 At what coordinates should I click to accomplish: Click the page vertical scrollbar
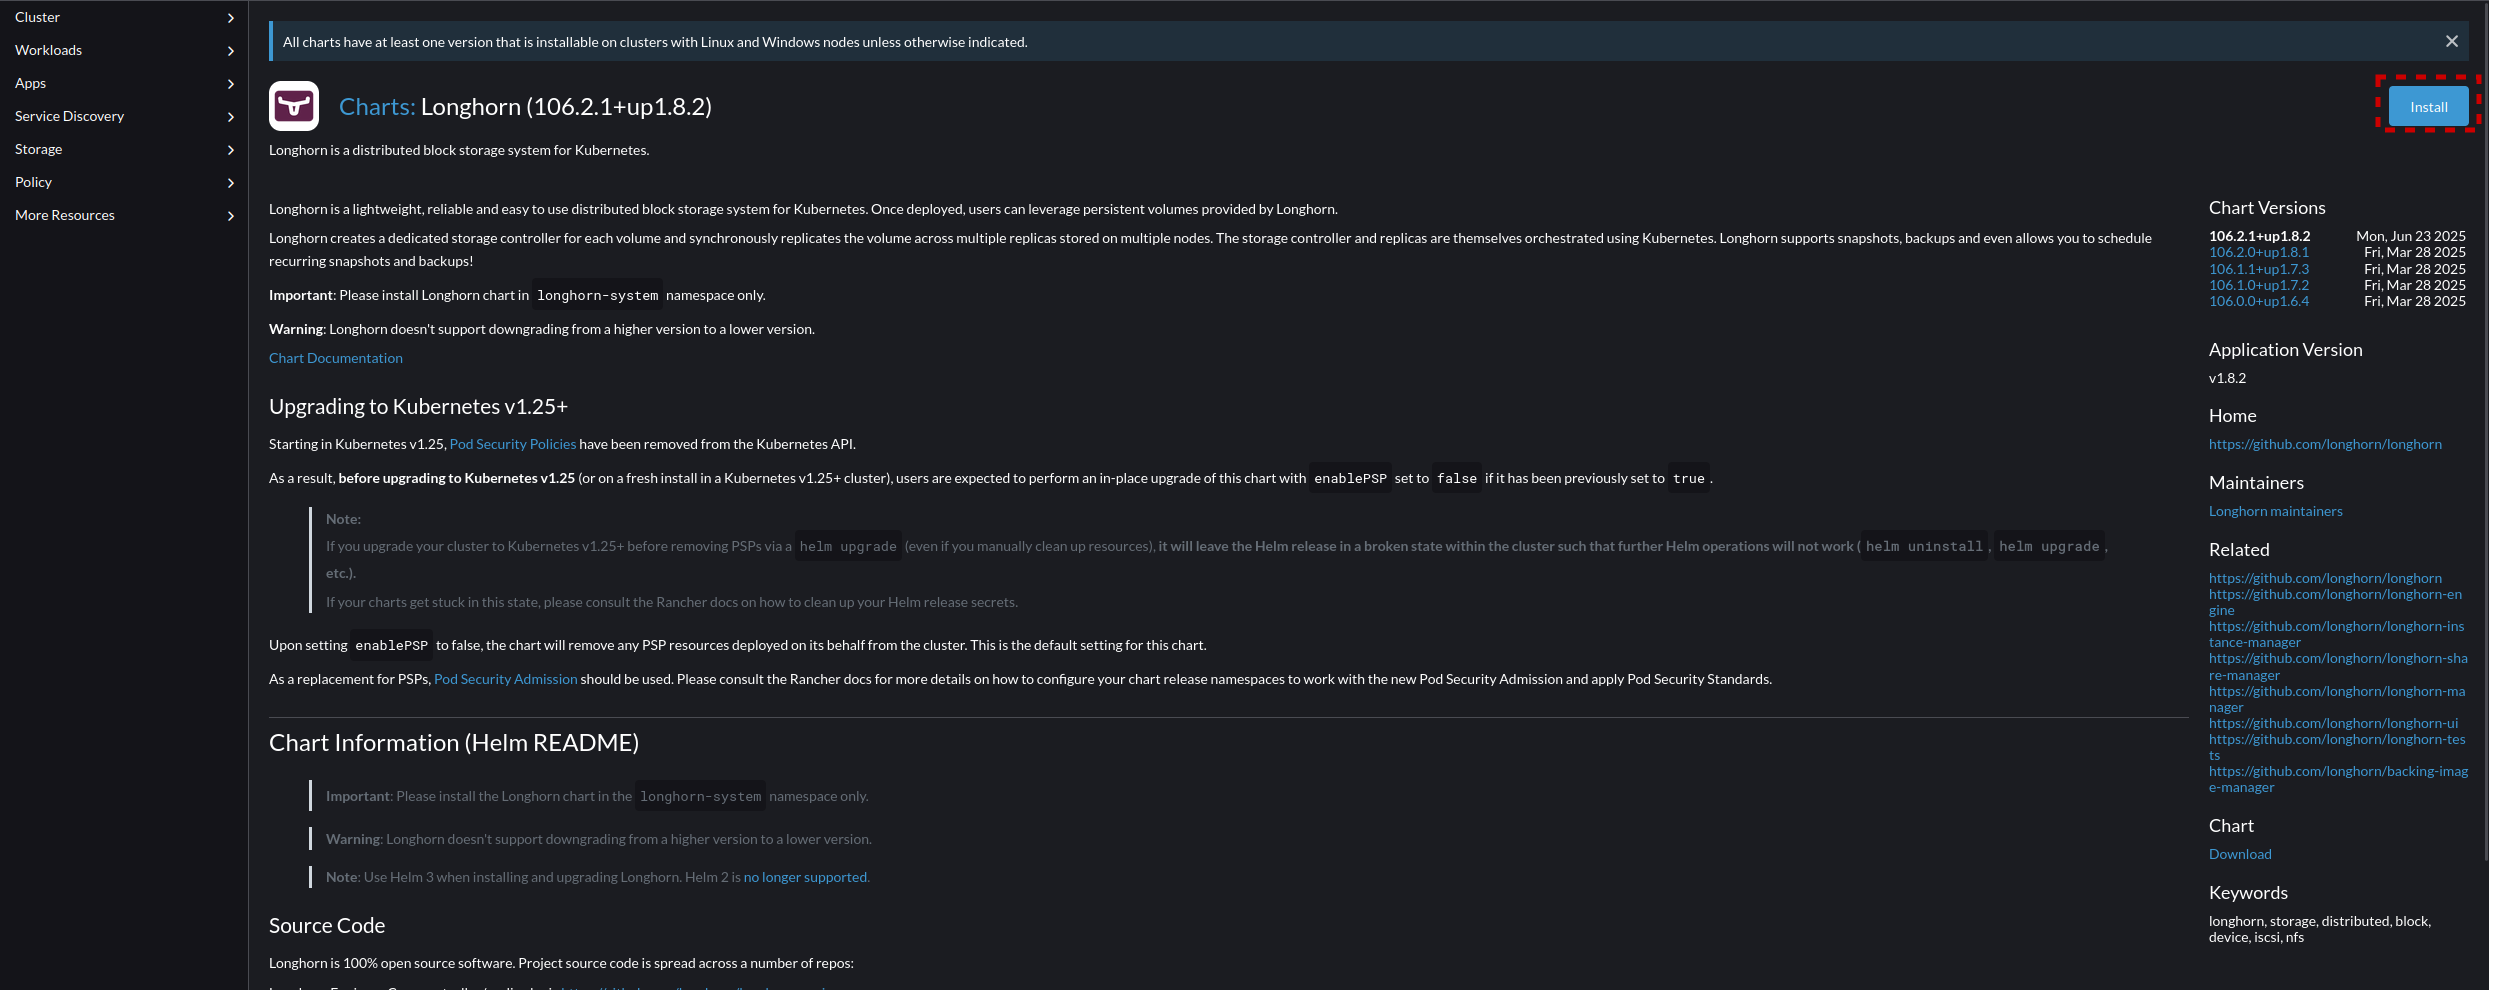click(2486, 430)
